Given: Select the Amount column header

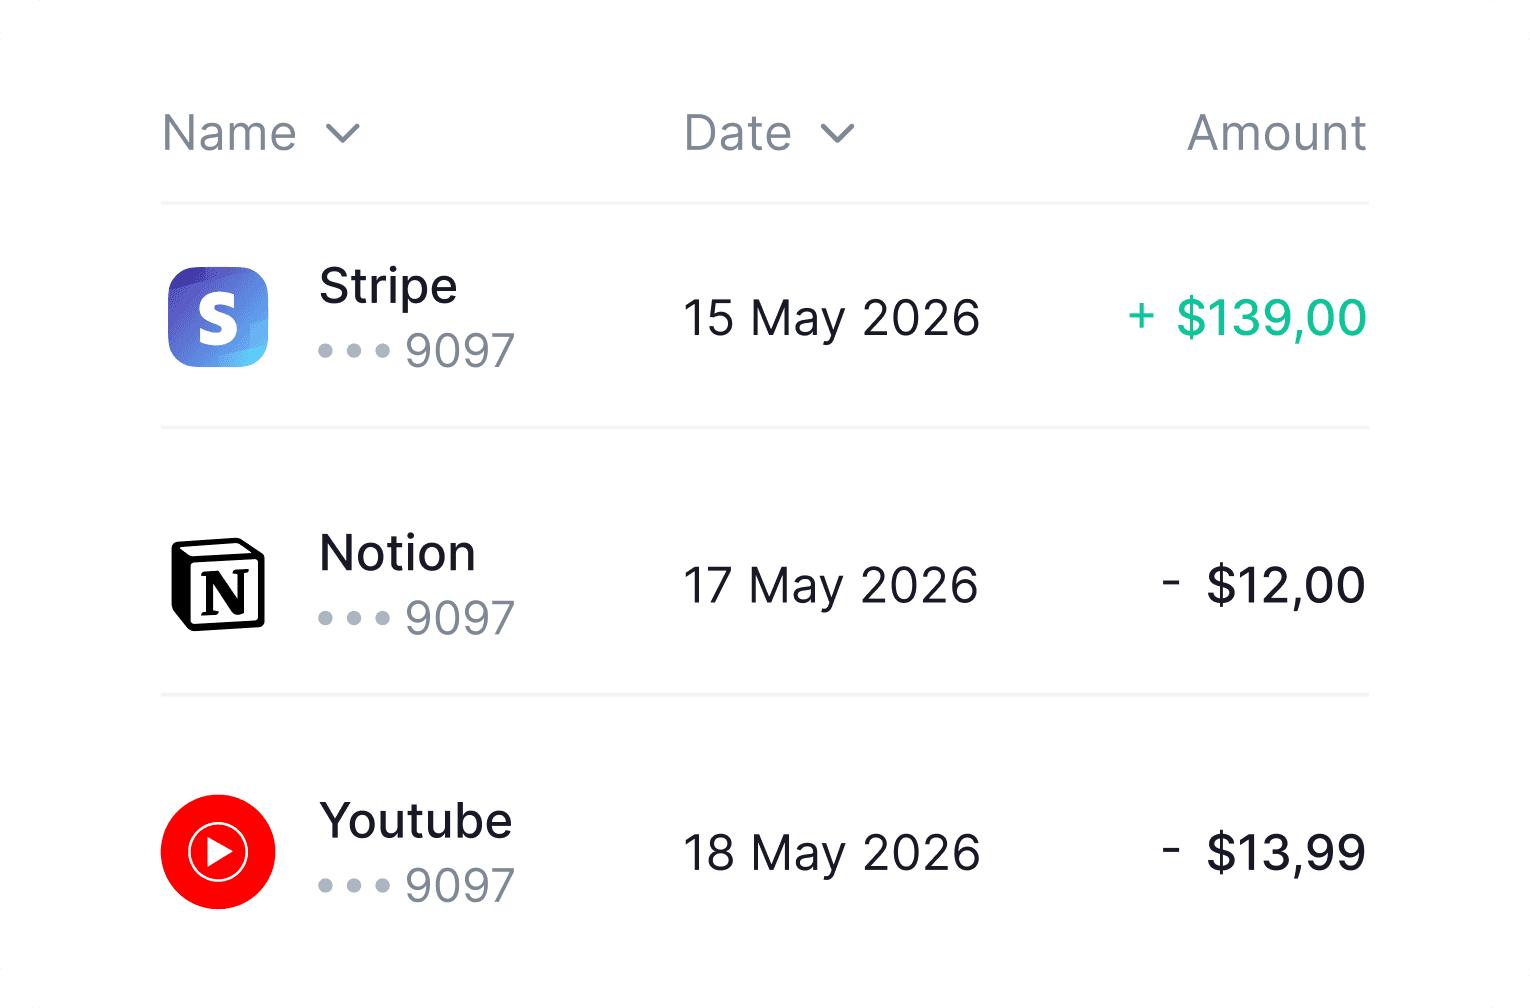Looking at the screenshot, I should [x=1277, y=133].
